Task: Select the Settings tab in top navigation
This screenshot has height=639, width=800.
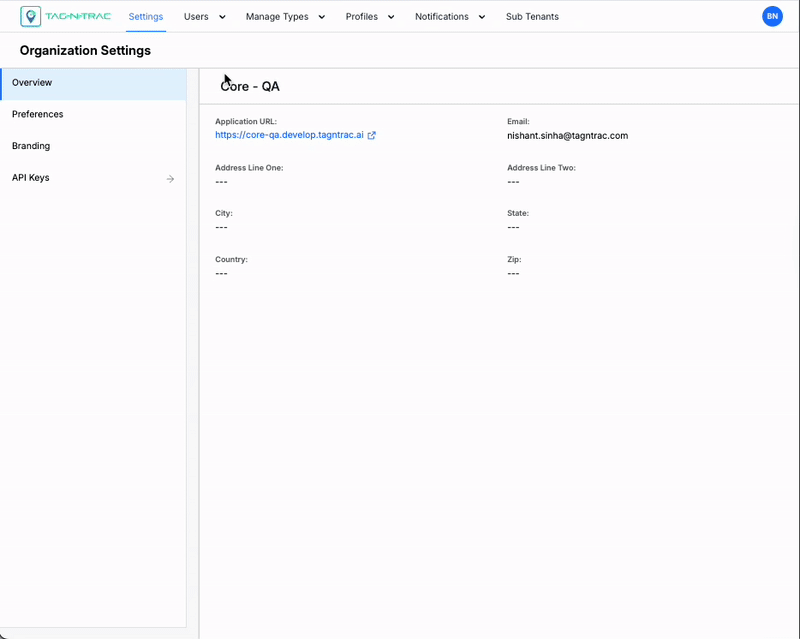Action: tap(146, 16)
